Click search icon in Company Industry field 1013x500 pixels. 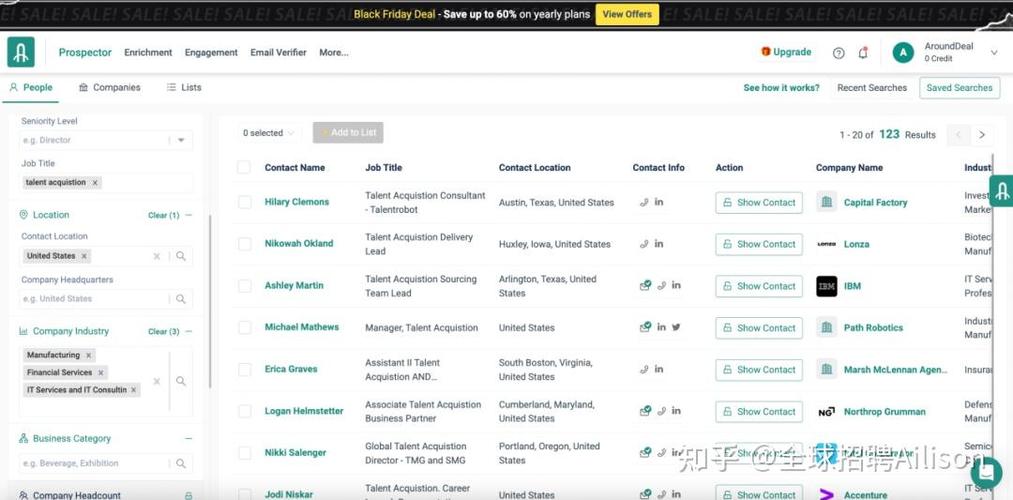coord(181,381)
